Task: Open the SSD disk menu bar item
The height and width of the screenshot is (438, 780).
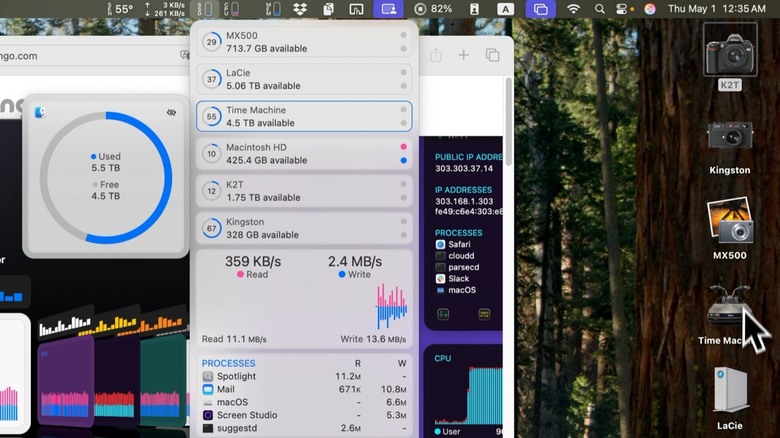Action: (204, 9)
